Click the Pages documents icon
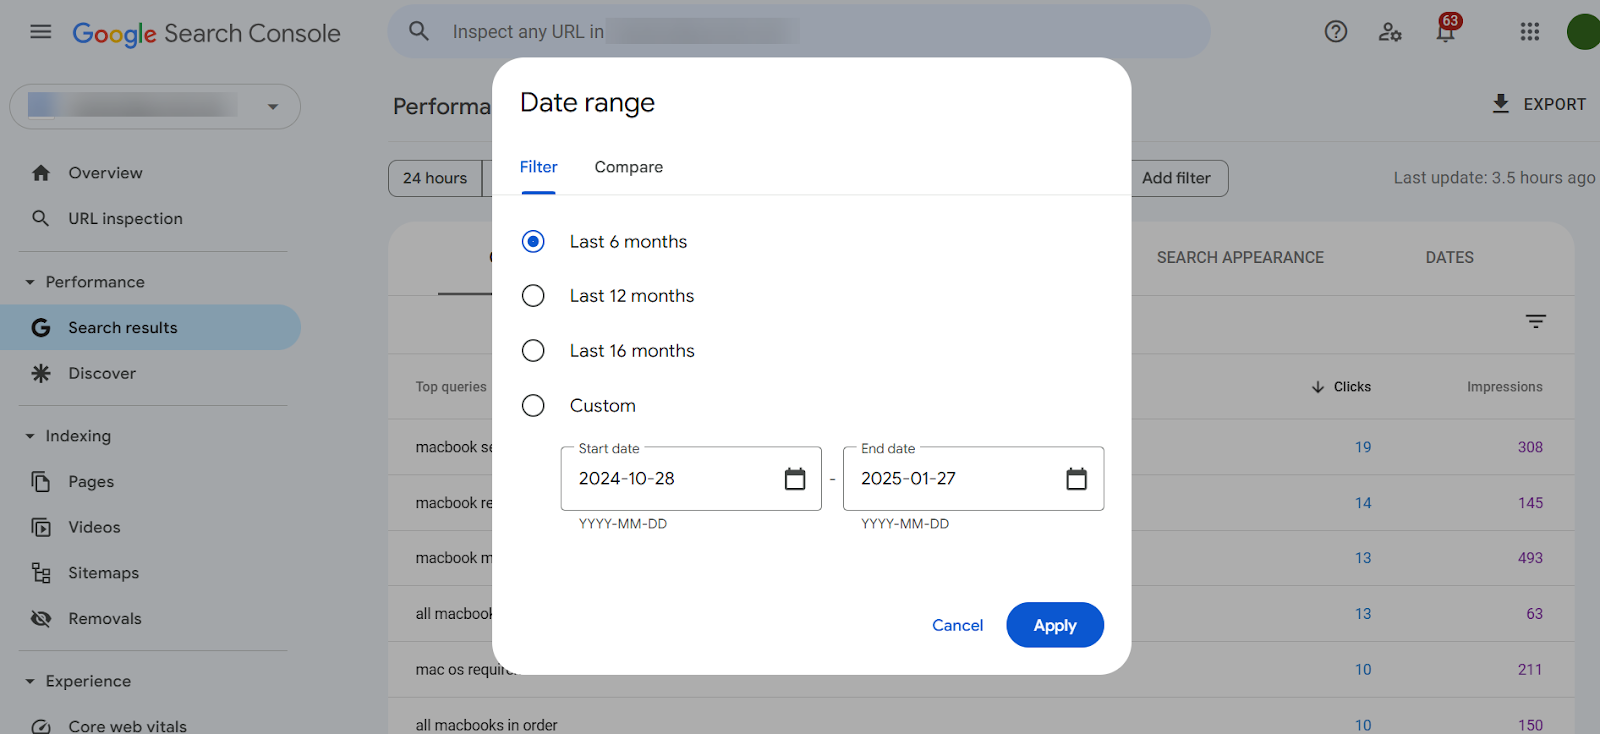The image size is (1600, 734). (41, 482)
